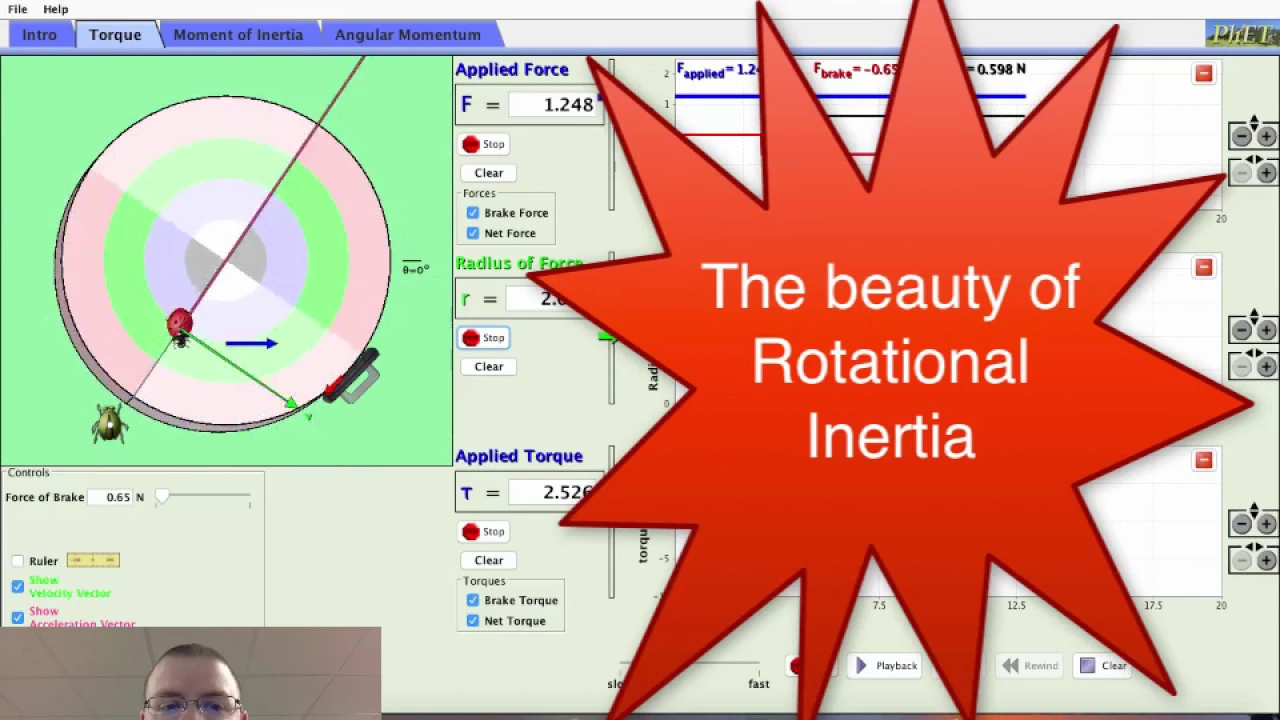
Task: Clear button under Radius of Force
Action: point(489,367)
